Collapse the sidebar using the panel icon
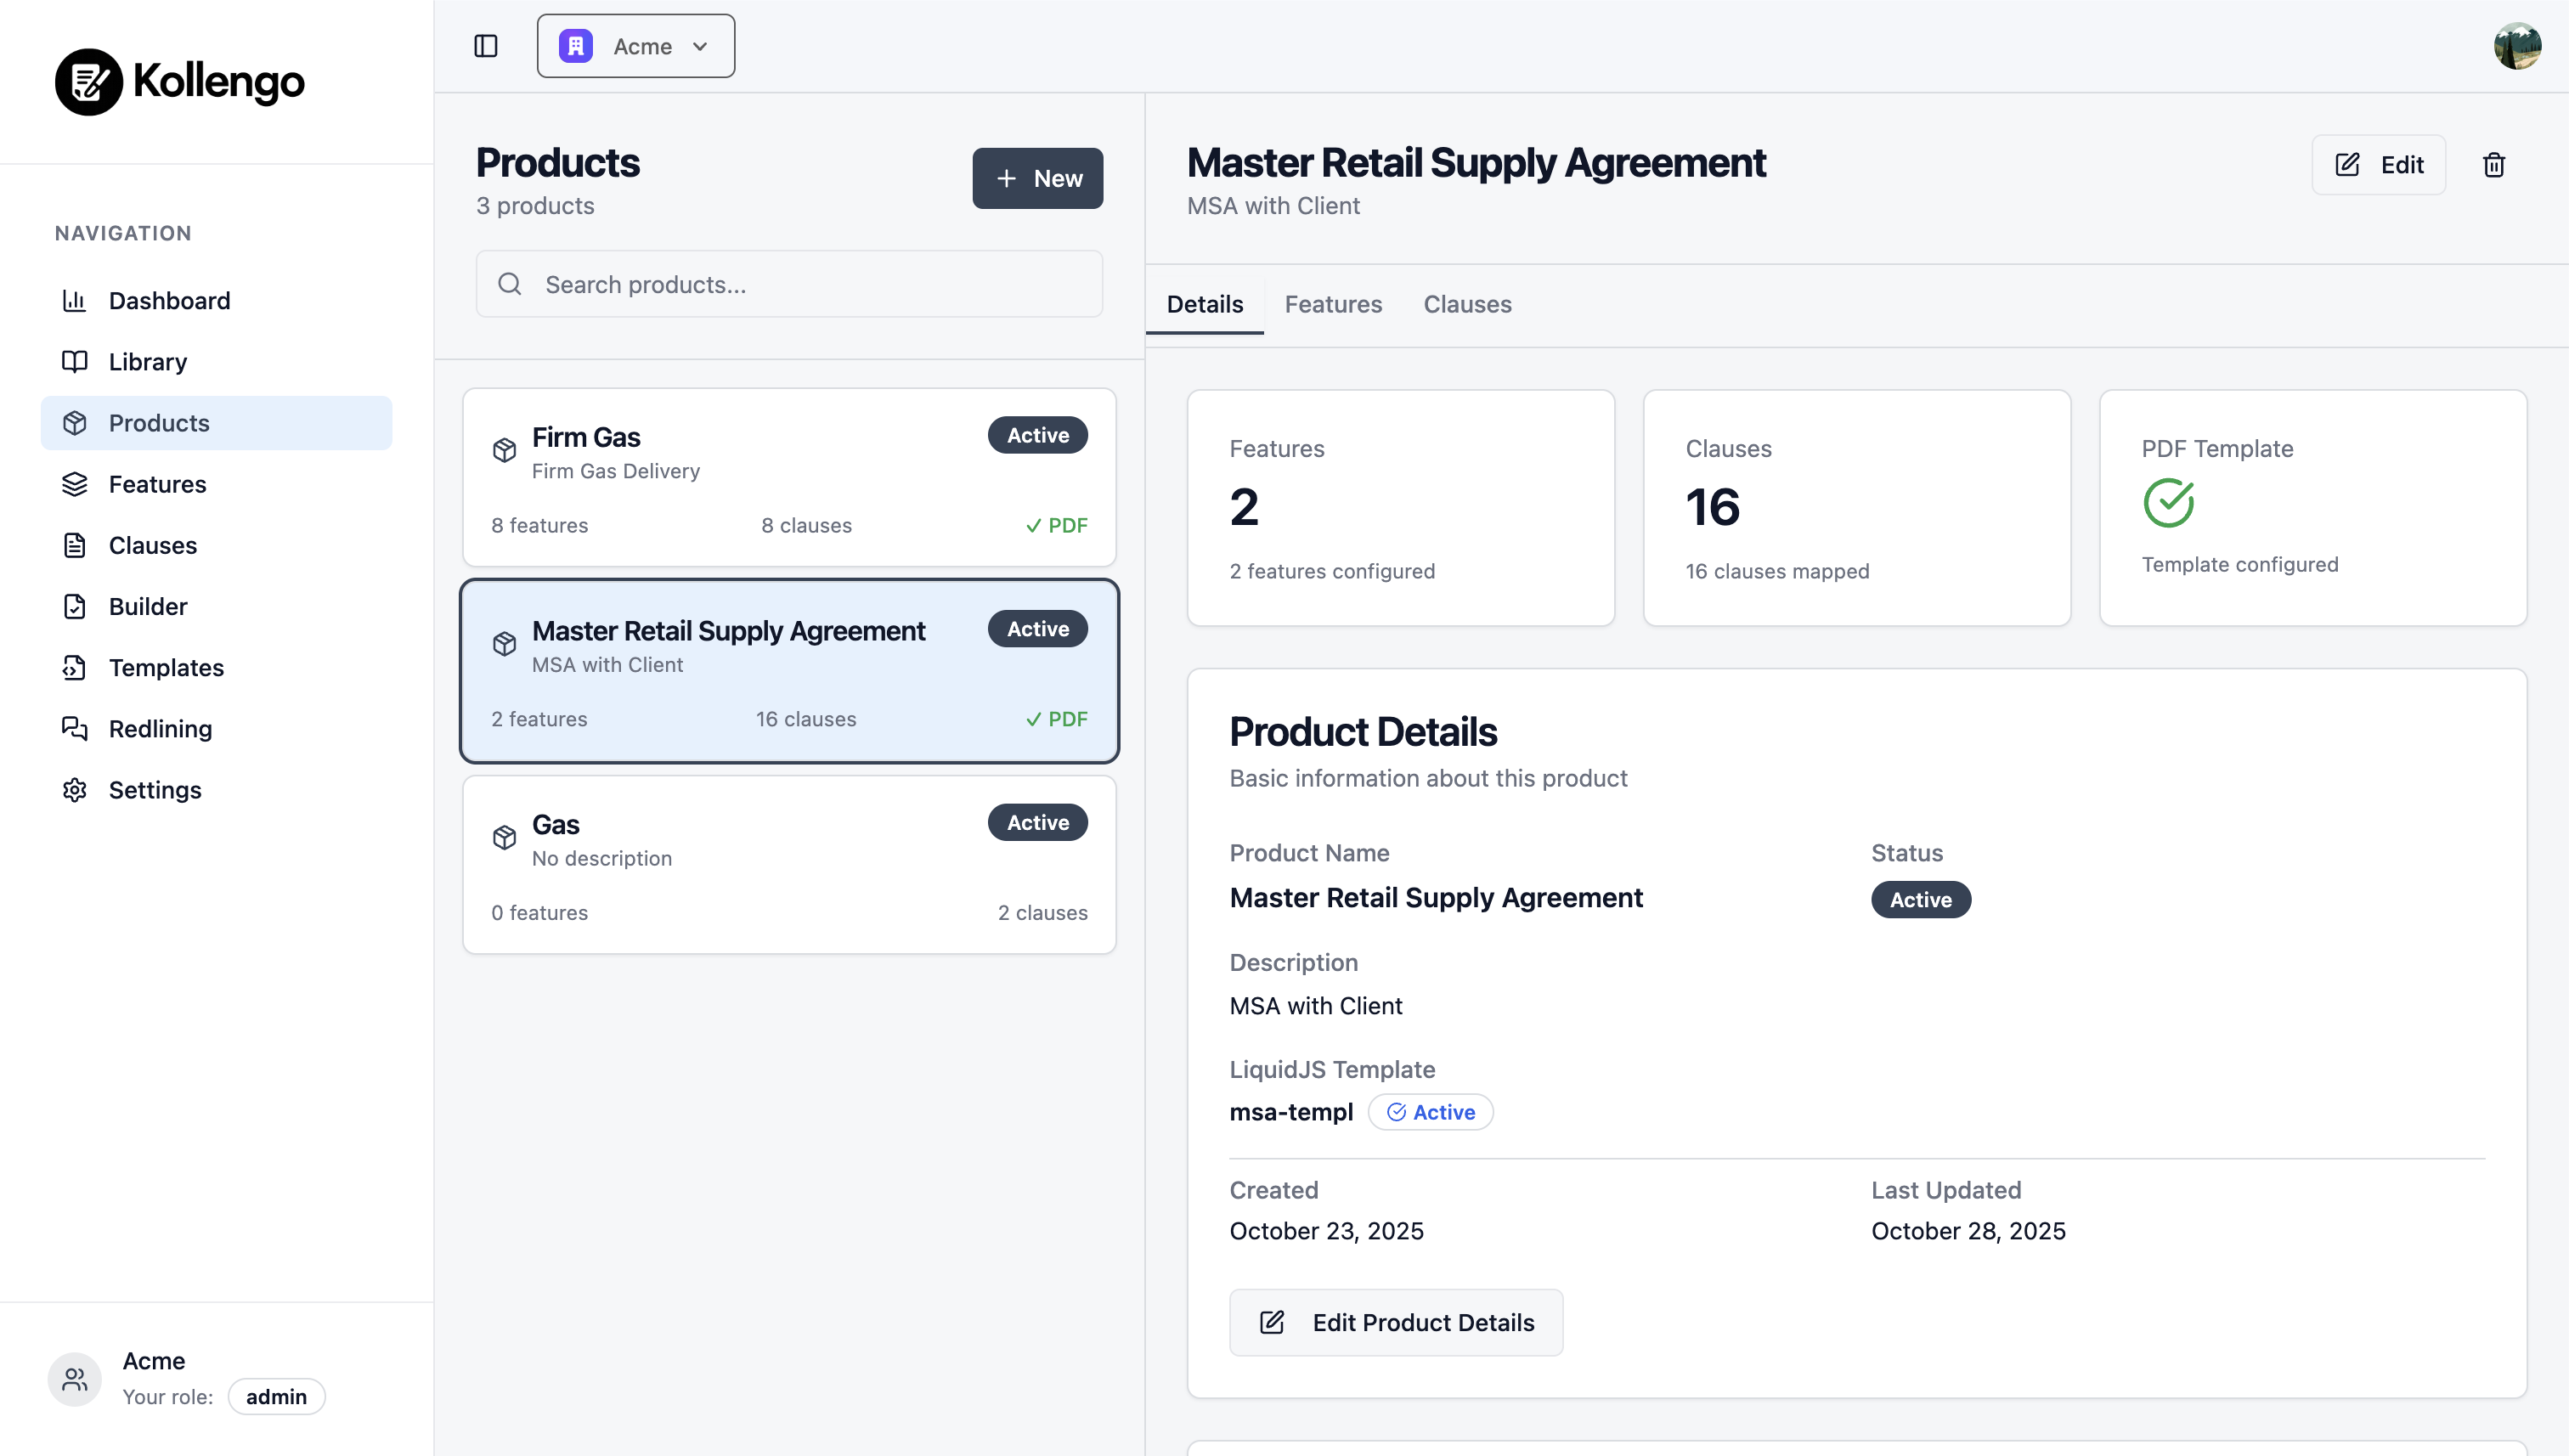This screenshot has height=1456, width=2569. (x=486, y=45)
